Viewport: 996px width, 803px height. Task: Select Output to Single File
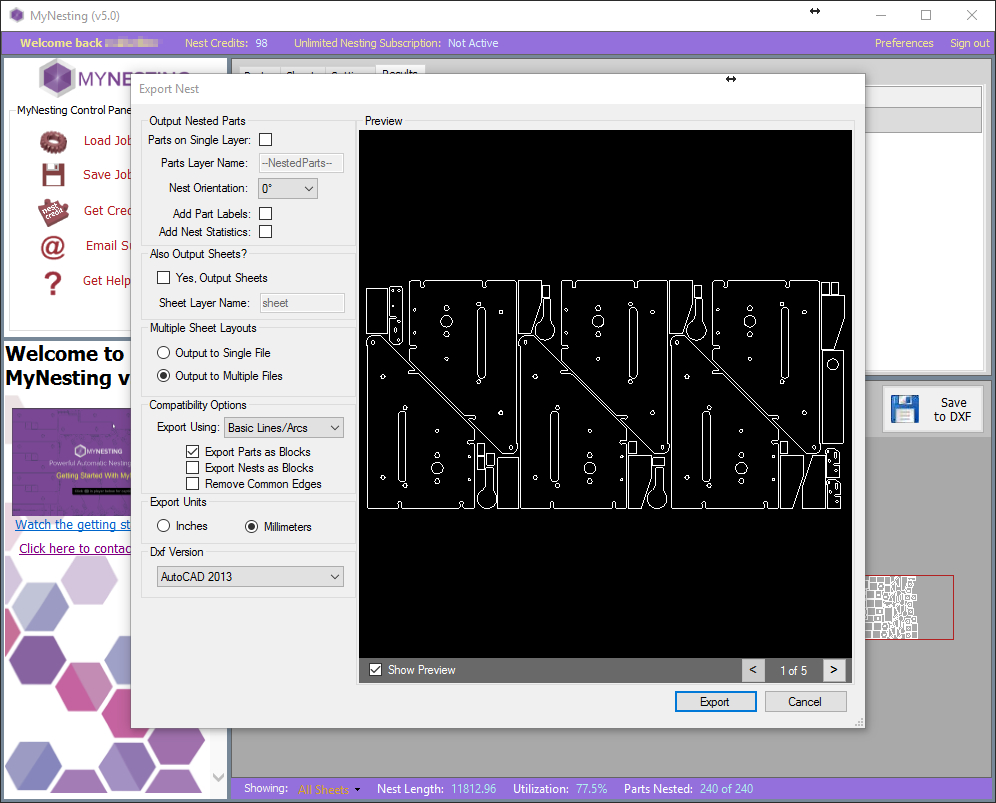163,352
